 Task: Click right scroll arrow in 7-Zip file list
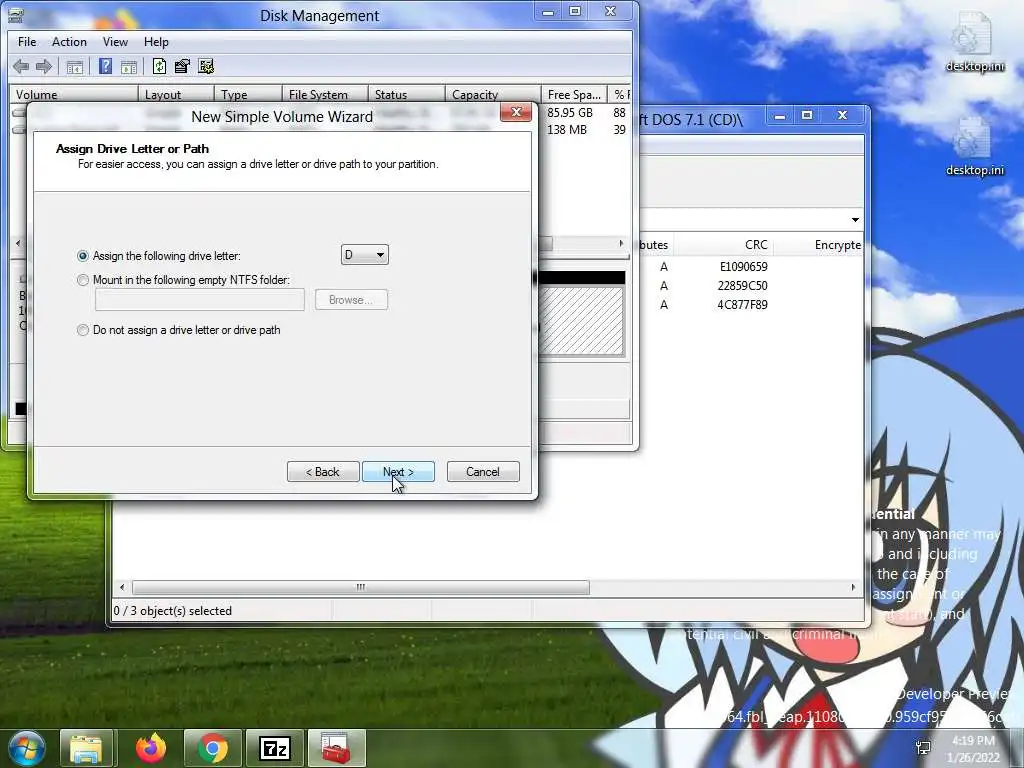tap(853, 587)
